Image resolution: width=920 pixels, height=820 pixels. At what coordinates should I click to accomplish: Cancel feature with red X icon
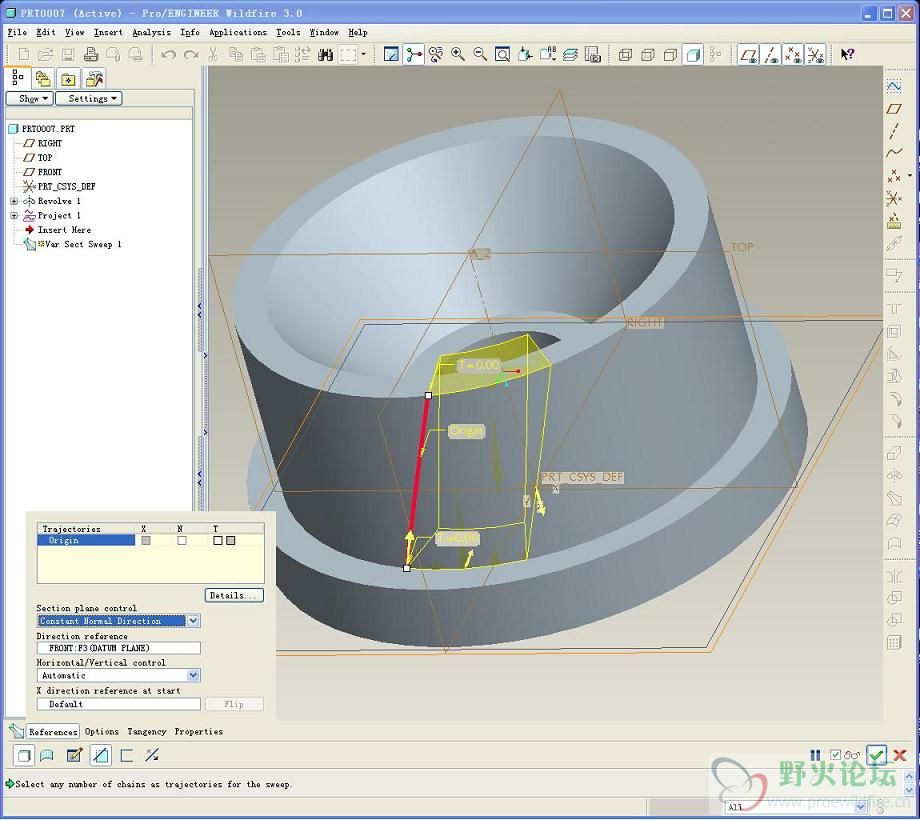(899, 755)
